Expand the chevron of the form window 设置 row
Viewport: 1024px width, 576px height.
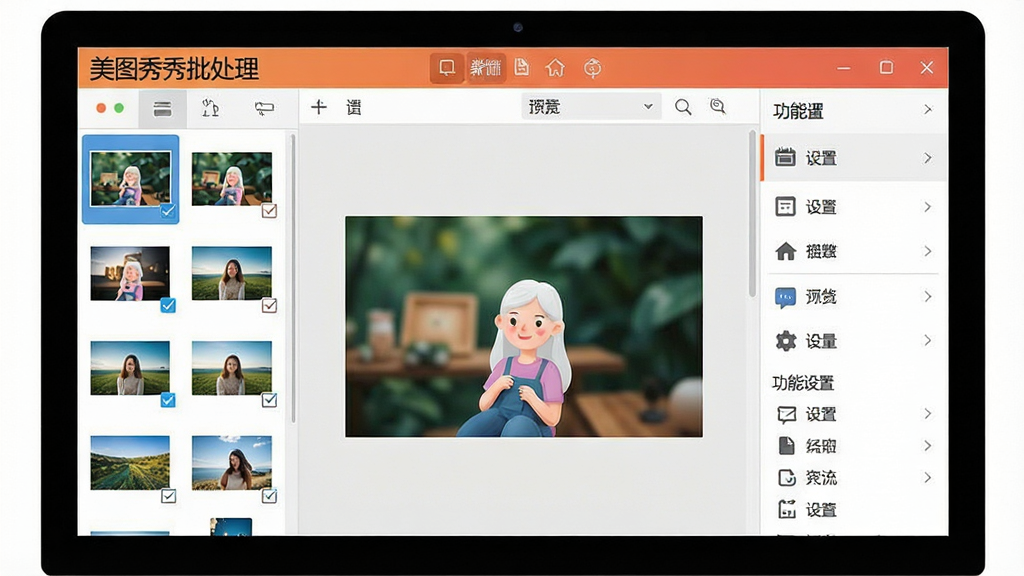coord(928,207)
